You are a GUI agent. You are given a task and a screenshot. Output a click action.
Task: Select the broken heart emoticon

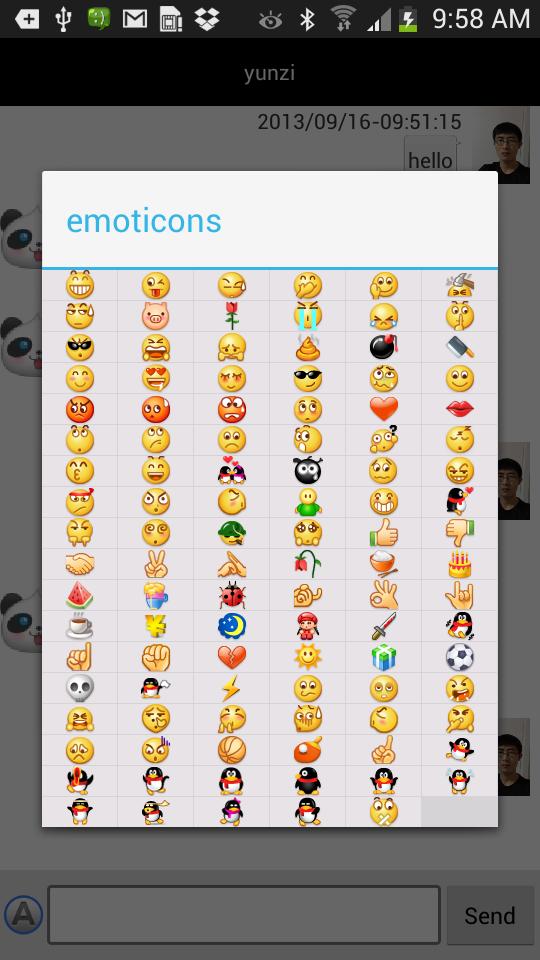click(231, 656)
